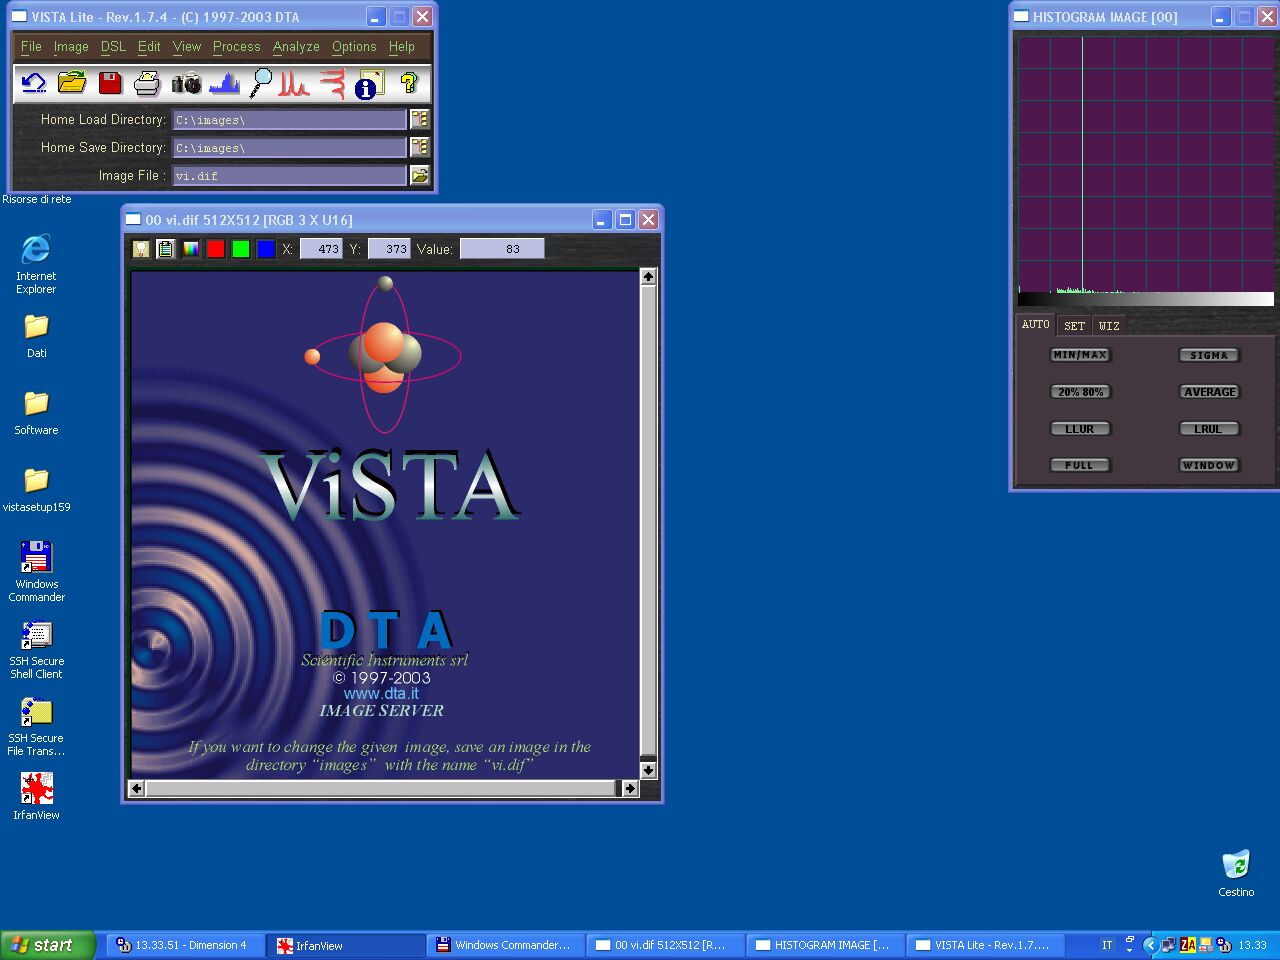This screenshot has height=960, width=1280.
Task: Switch to the SET tab in histogram
Action: point(1074,326)
